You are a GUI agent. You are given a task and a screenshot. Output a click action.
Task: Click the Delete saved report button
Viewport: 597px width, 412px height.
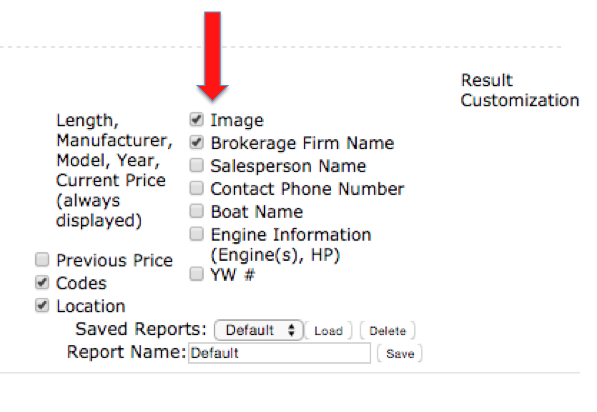point(388,331)
